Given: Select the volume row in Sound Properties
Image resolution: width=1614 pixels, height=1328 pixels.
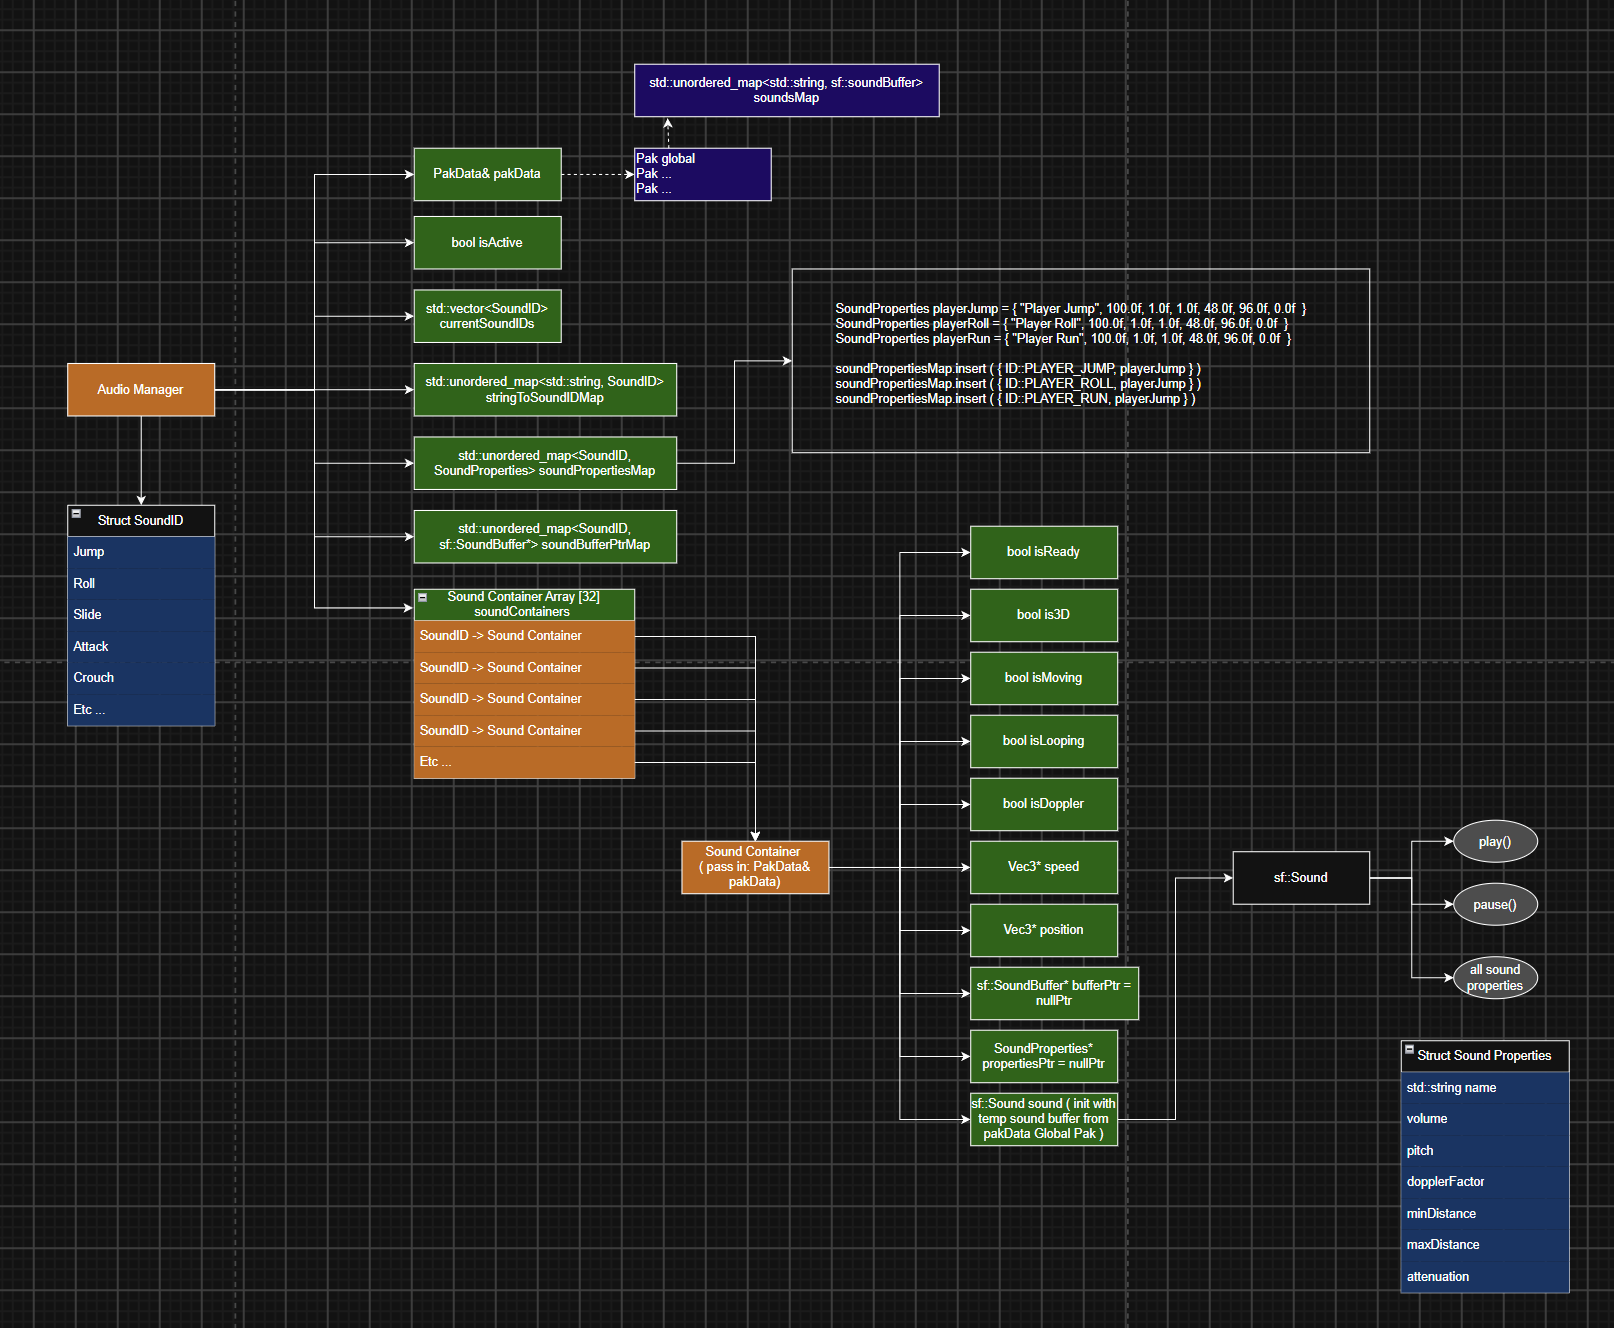Looking at the screenshot, I should pos(1485,1119).
